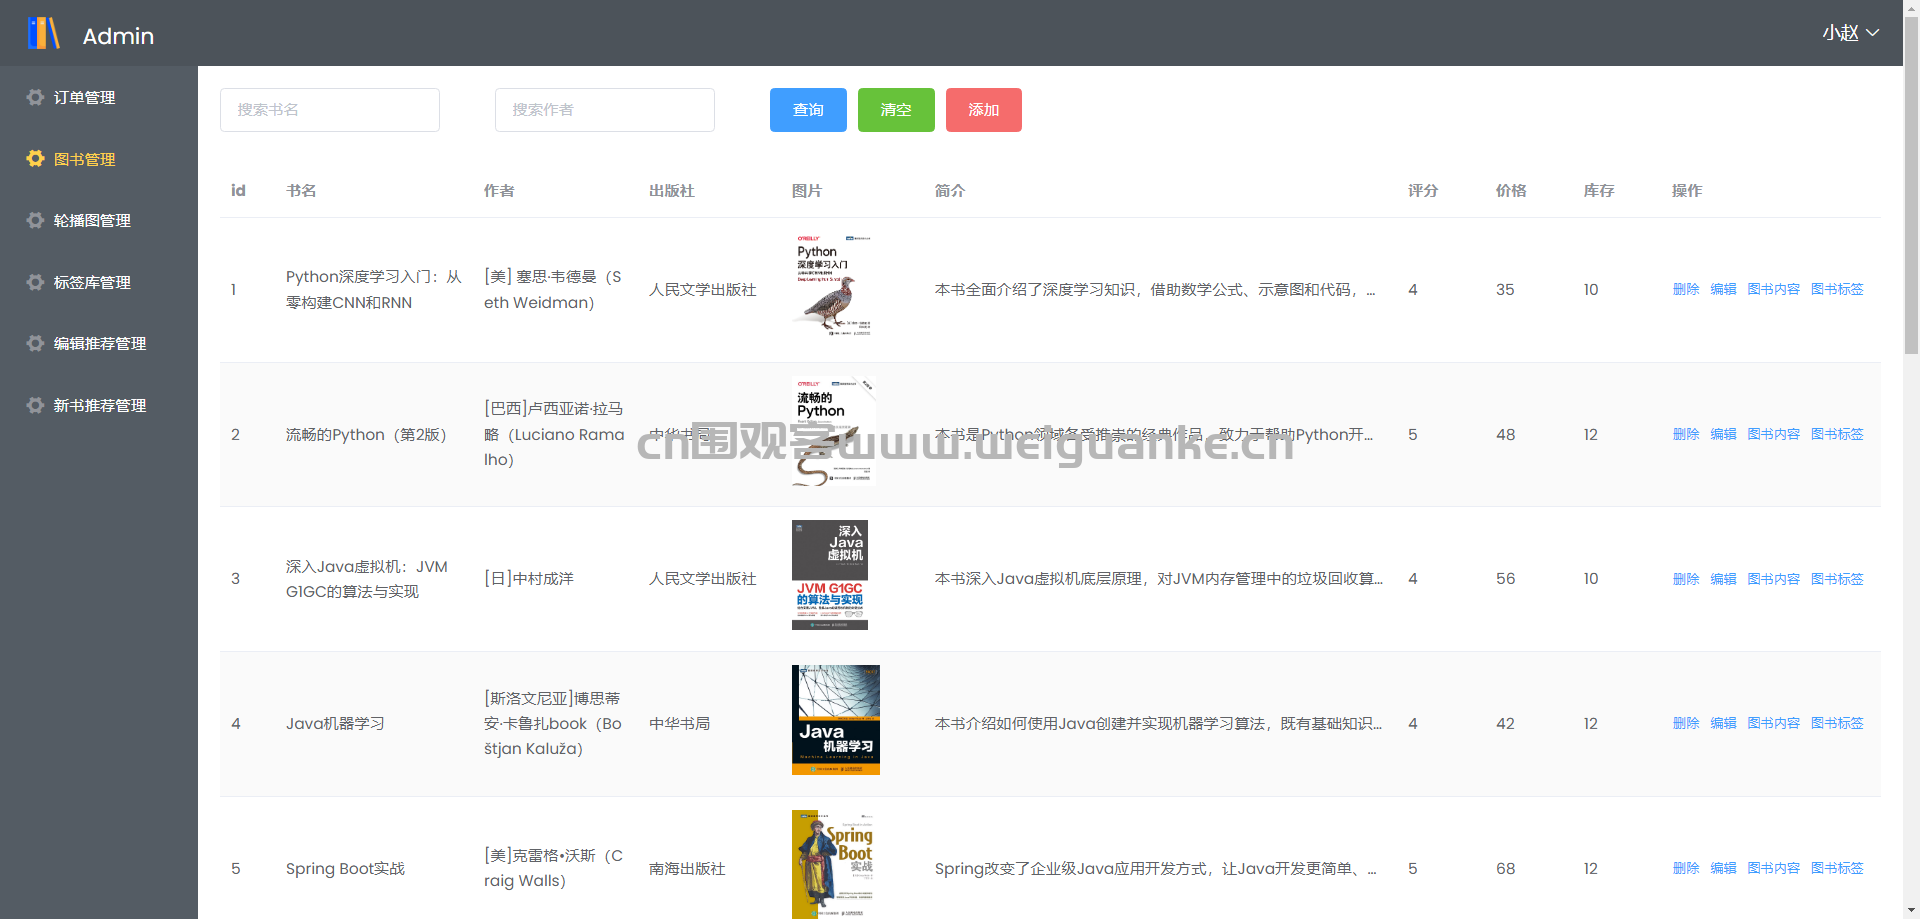
Task: Go to 轮播图管理 menu item
Action: click(92, 220)
